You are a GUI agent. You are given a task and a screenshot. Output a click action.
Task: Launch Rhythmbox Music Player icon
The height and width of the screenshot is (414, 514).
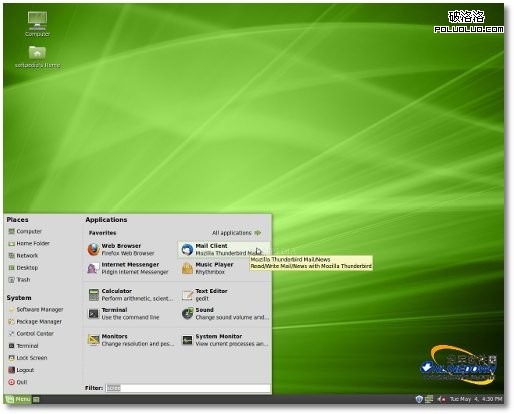(187, 268)
